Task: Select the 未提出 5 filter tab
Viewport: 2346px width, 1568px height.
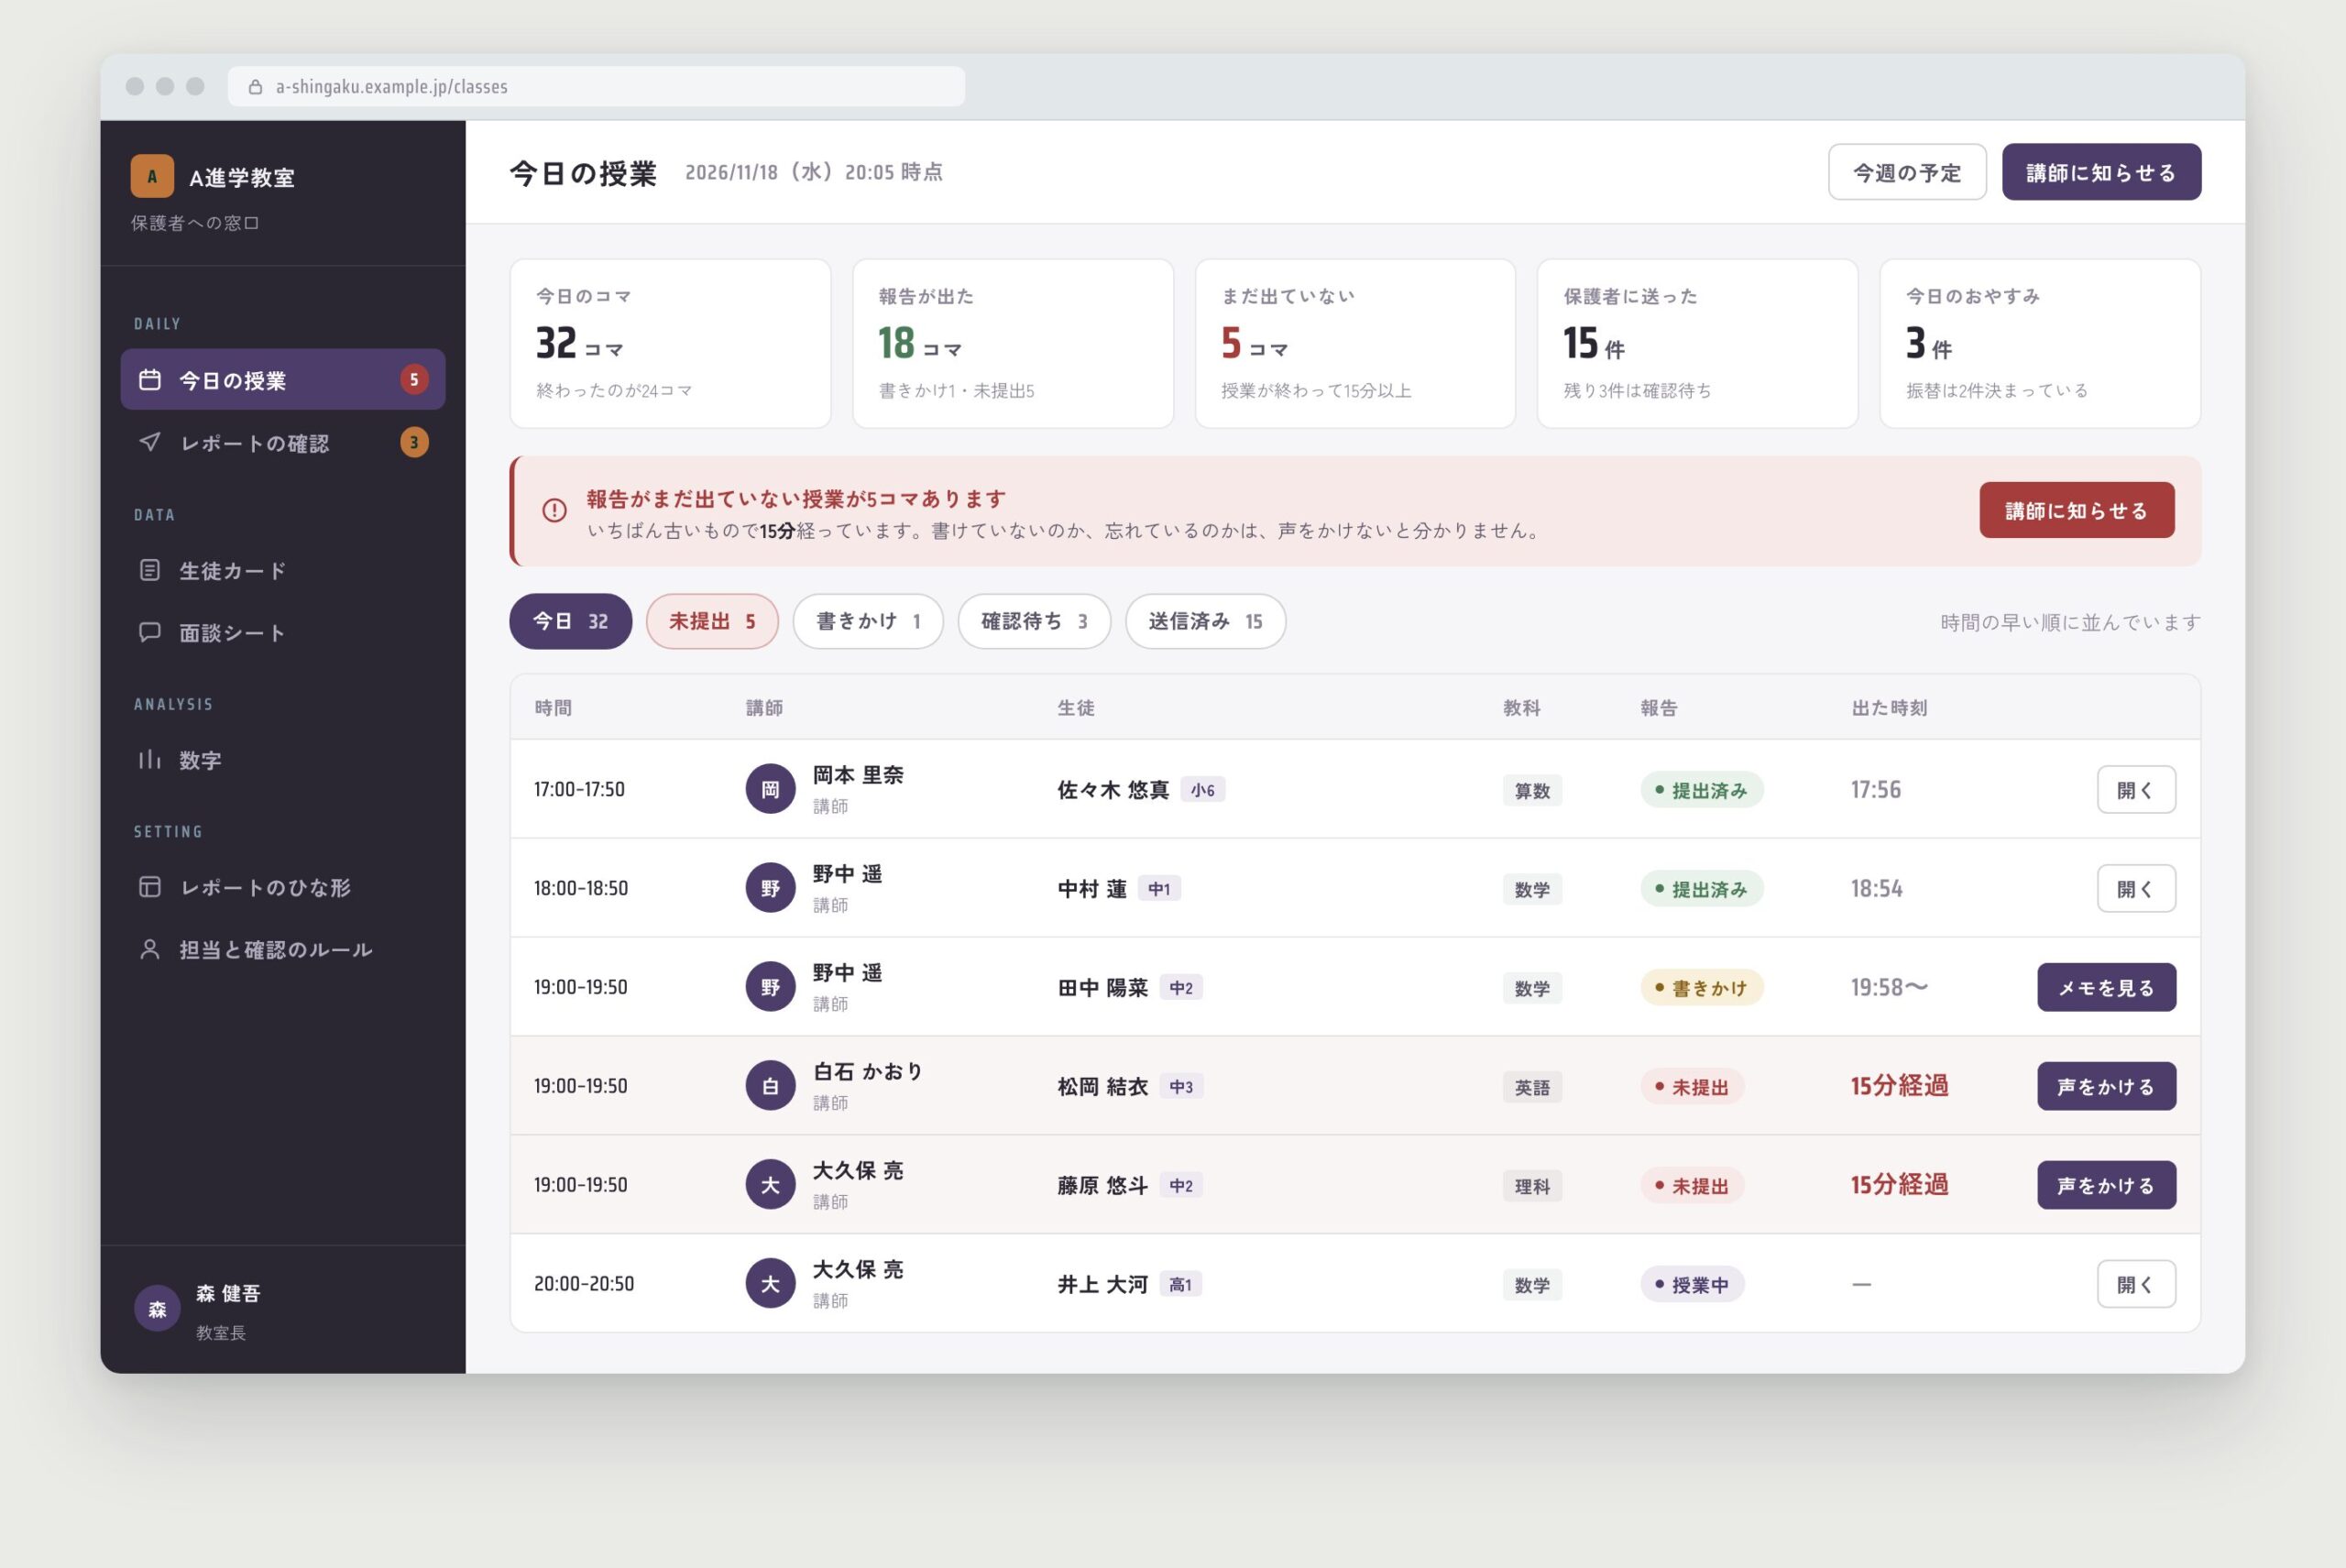Action: coord(712,621)
